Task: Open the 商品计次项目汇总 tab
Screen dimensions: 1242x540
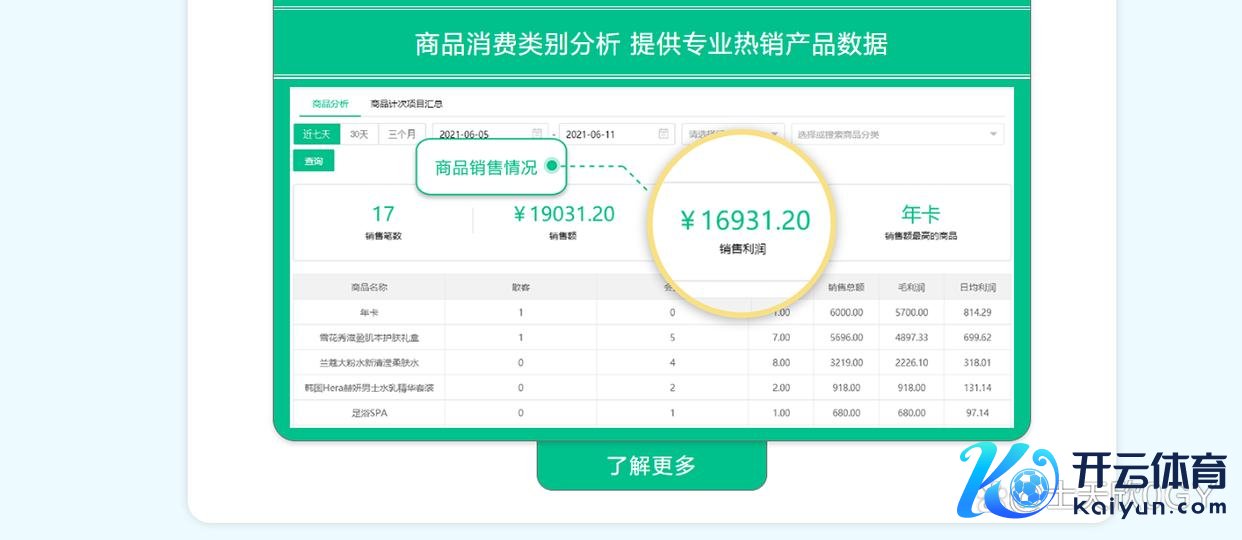Action: (x=406, y=103)
